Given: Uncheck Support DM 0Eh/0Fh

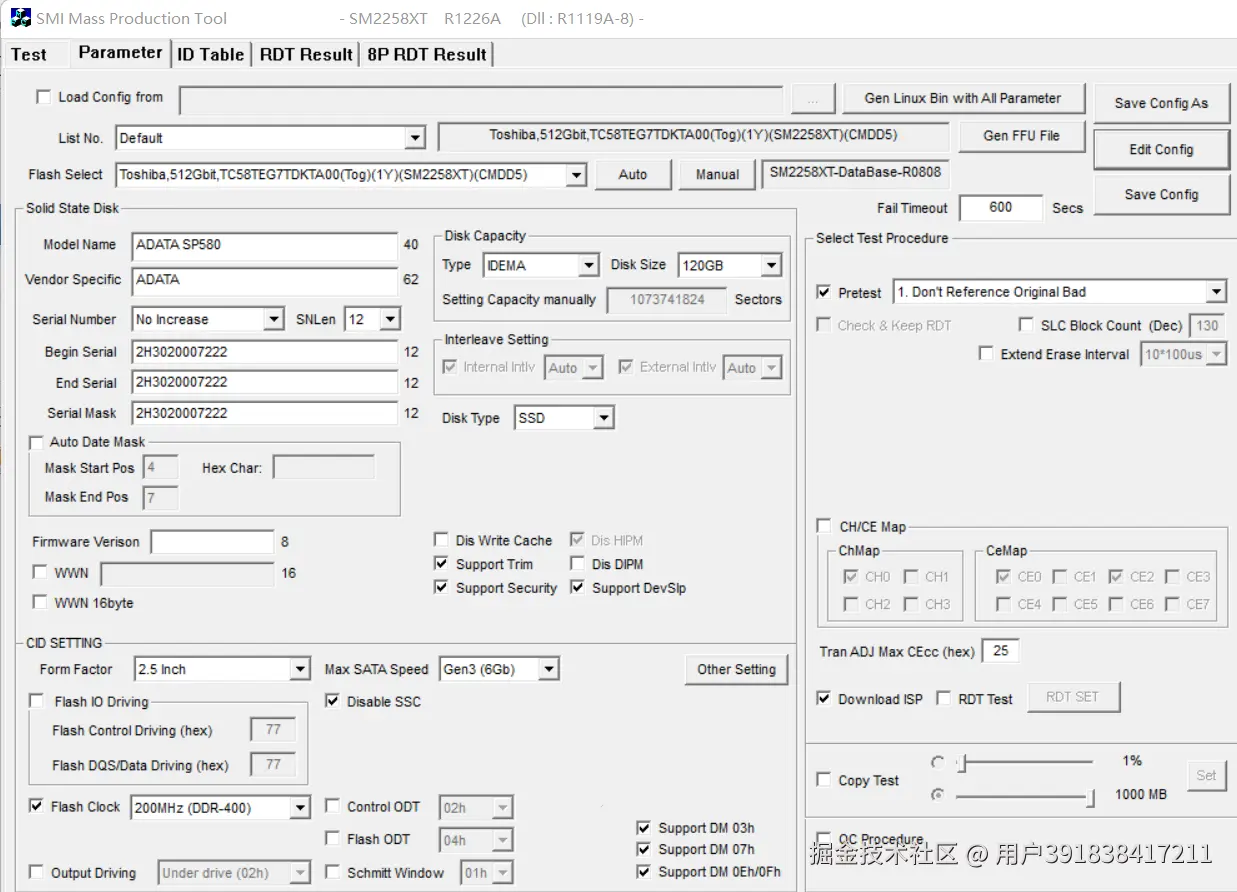Looking at the screenshot, I should pyautogui.click(x=643, y=872).
